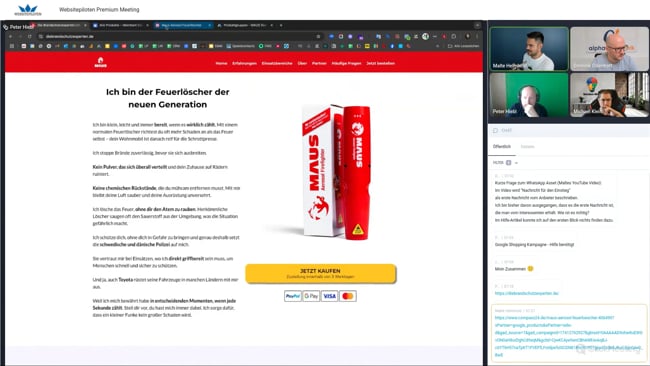Viewport: 650px width, 366px height.
Task: Select the chat tab next to Öffentlich
Action: (527, 147)
